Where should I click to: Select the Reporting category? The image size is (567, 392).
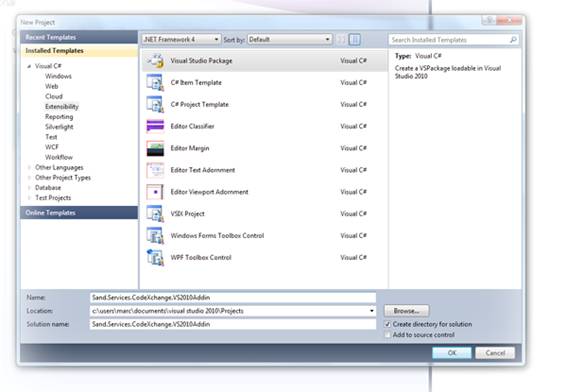coord(59,117)
